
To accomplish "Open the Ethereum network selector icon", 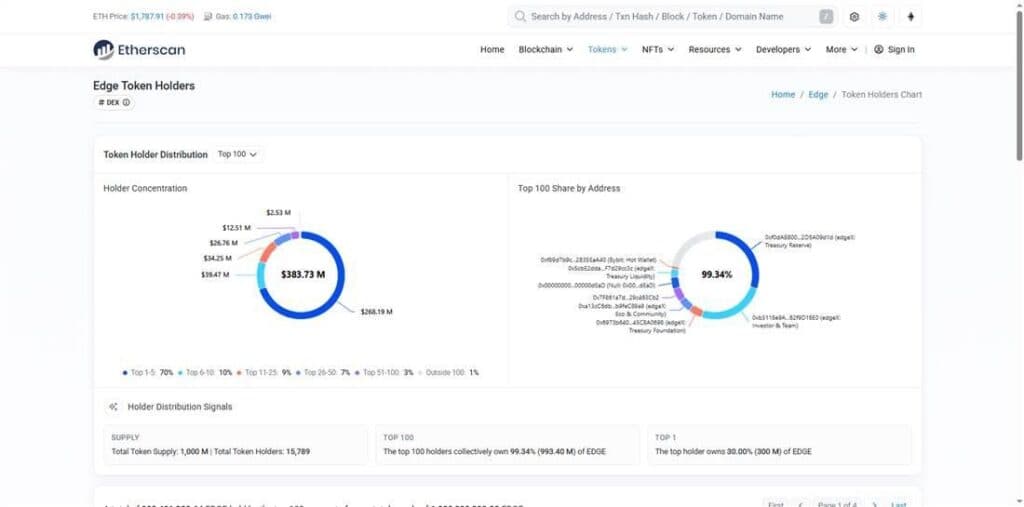I will tap(911, 17).
